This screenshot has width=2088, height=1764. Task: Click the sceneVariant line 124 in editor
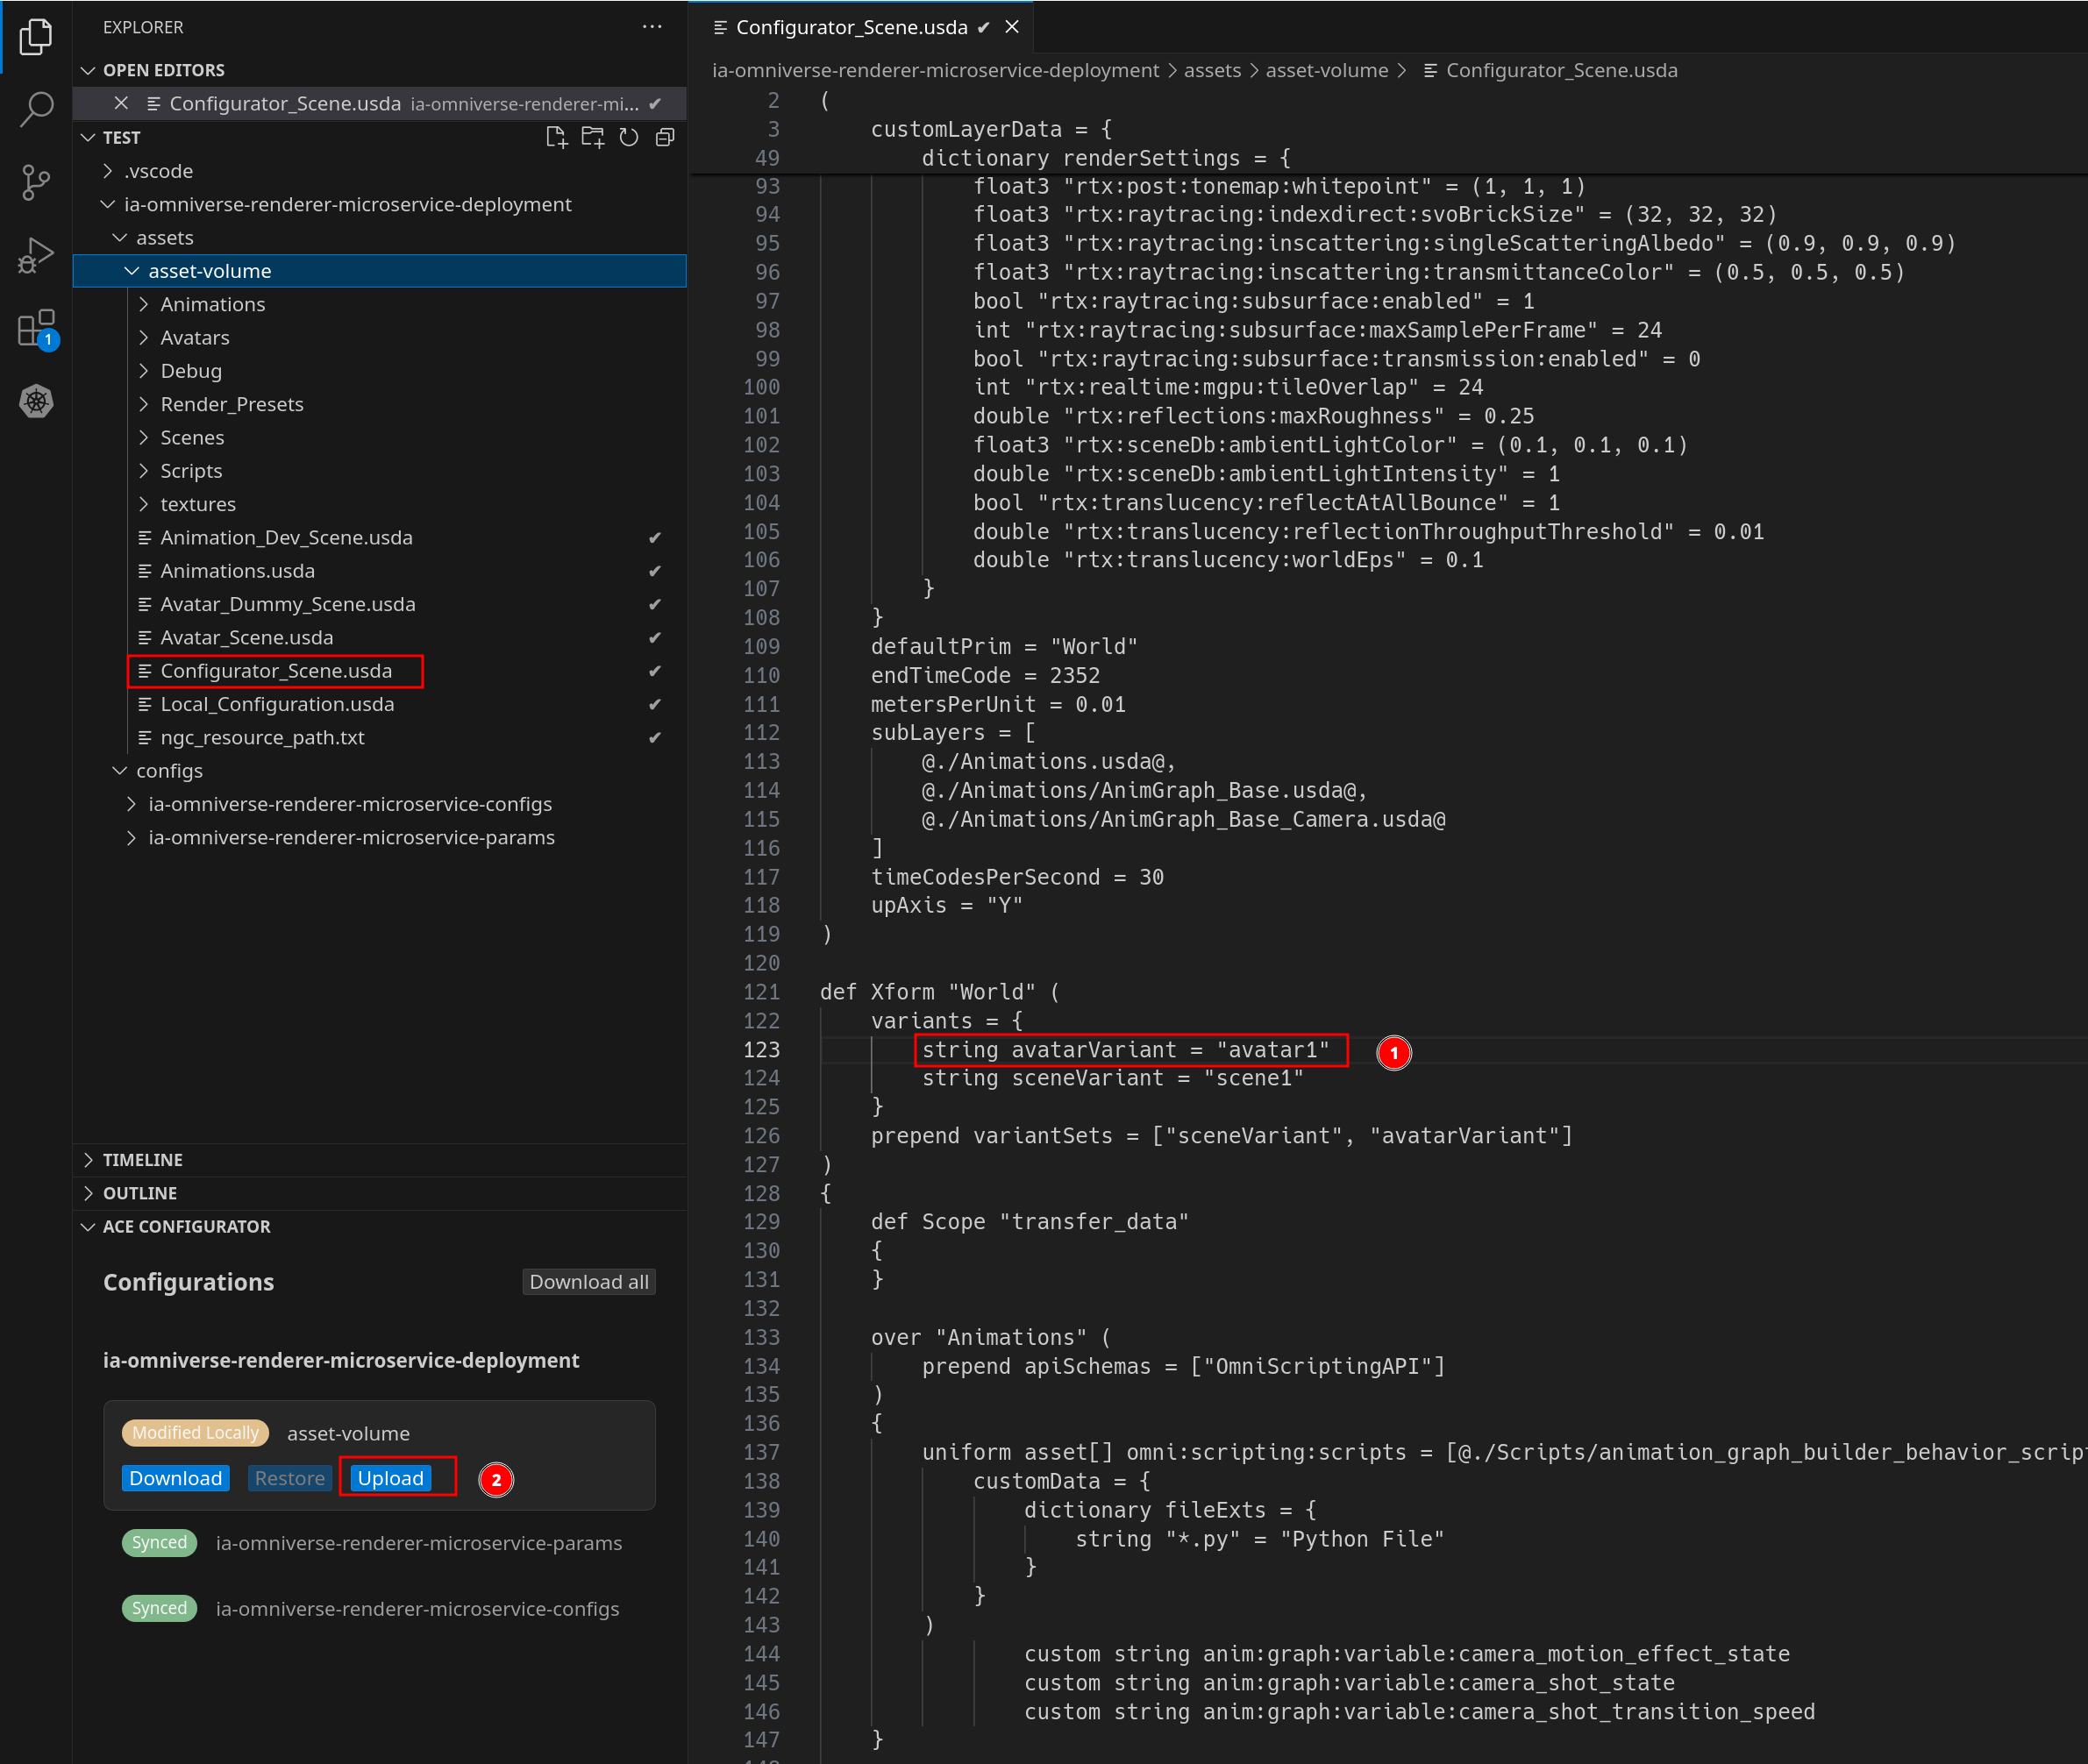click(x=1112, y=1078)
